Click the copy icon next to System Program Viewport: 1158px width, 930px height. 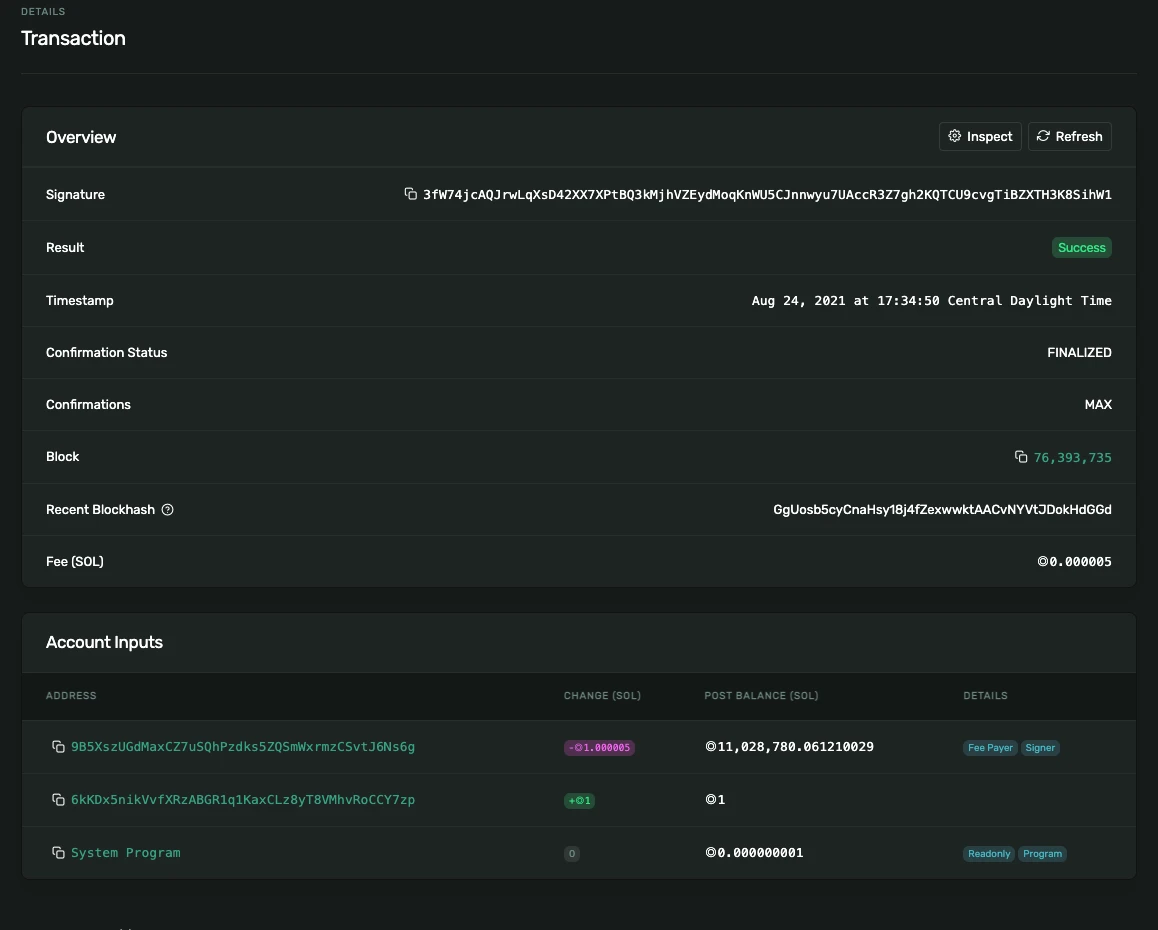tap(58, 853)
